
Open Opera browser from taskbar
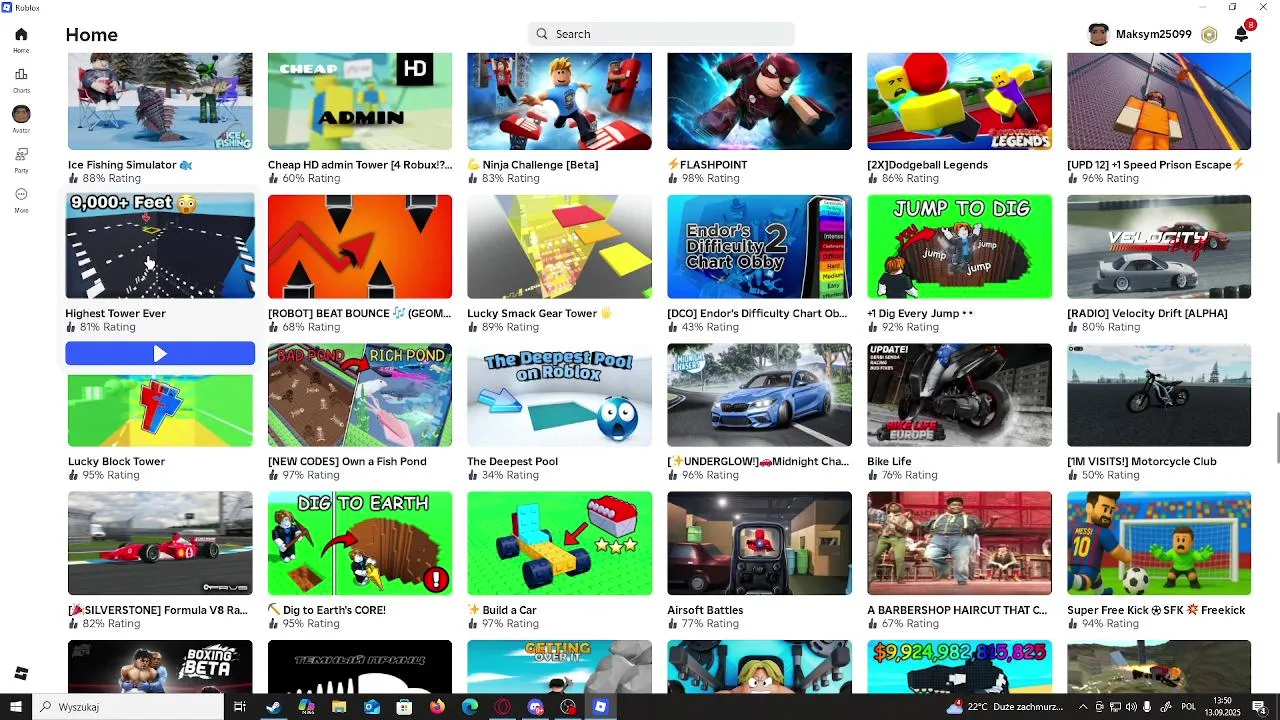coord(503,707)
